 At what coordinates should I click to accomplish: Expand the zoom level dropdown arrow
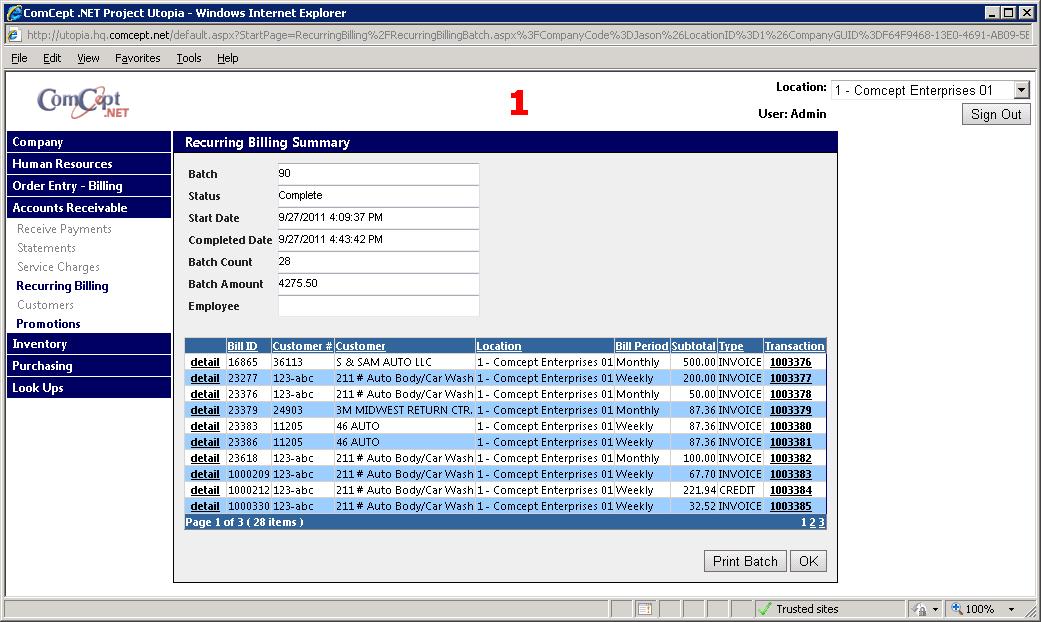(x=1011, y=609)
